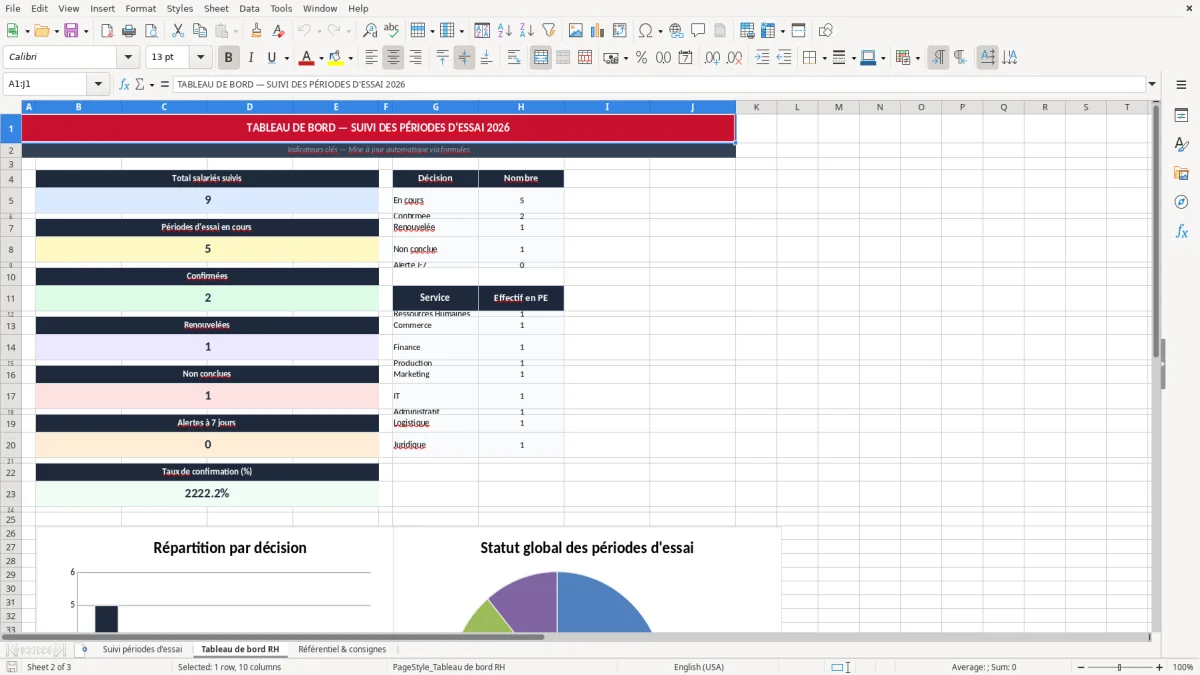The width and height of the screenshot is (1200, 675).
Task: Switch to the Suivi périodes d'essai sheet
Action: point(142,649)
